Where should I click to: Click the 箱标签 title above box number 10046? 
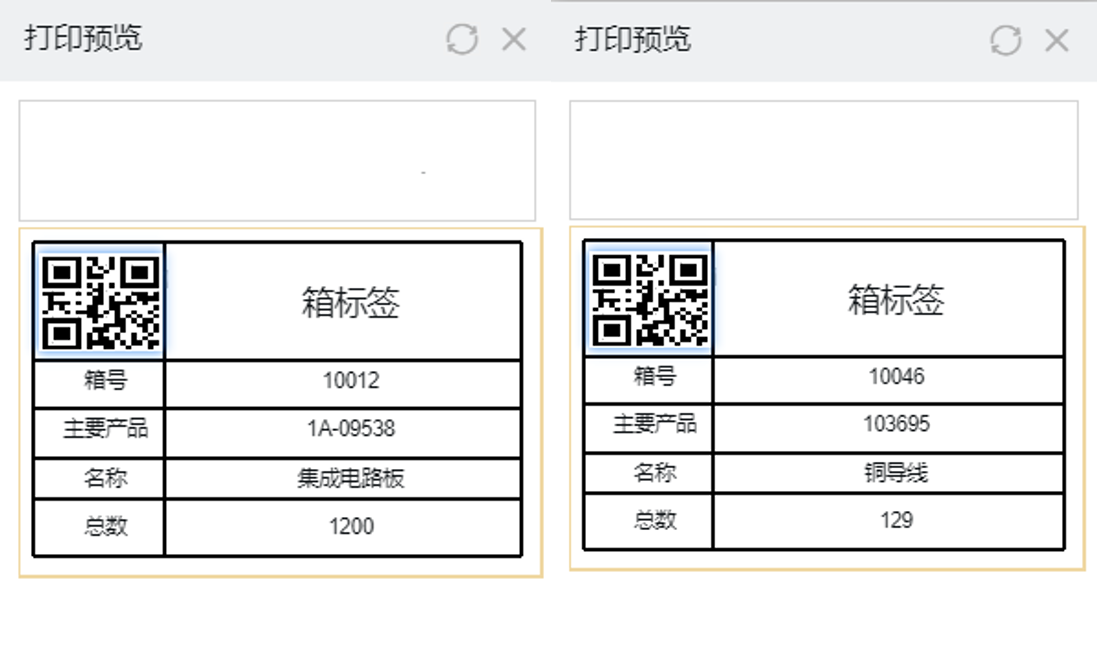tap(896, 299)
